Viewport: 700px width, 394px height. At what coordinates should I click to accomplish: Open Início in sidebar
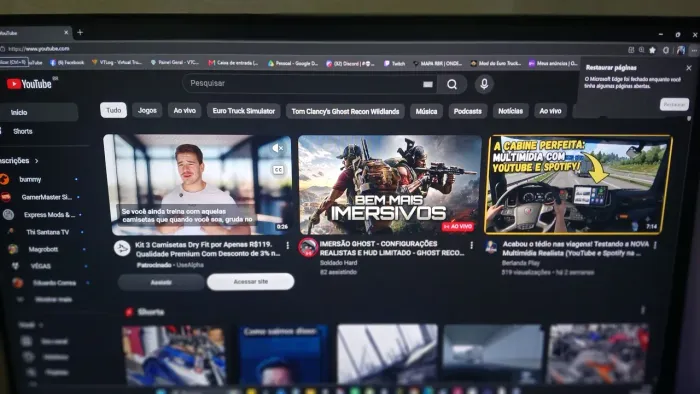39,112
